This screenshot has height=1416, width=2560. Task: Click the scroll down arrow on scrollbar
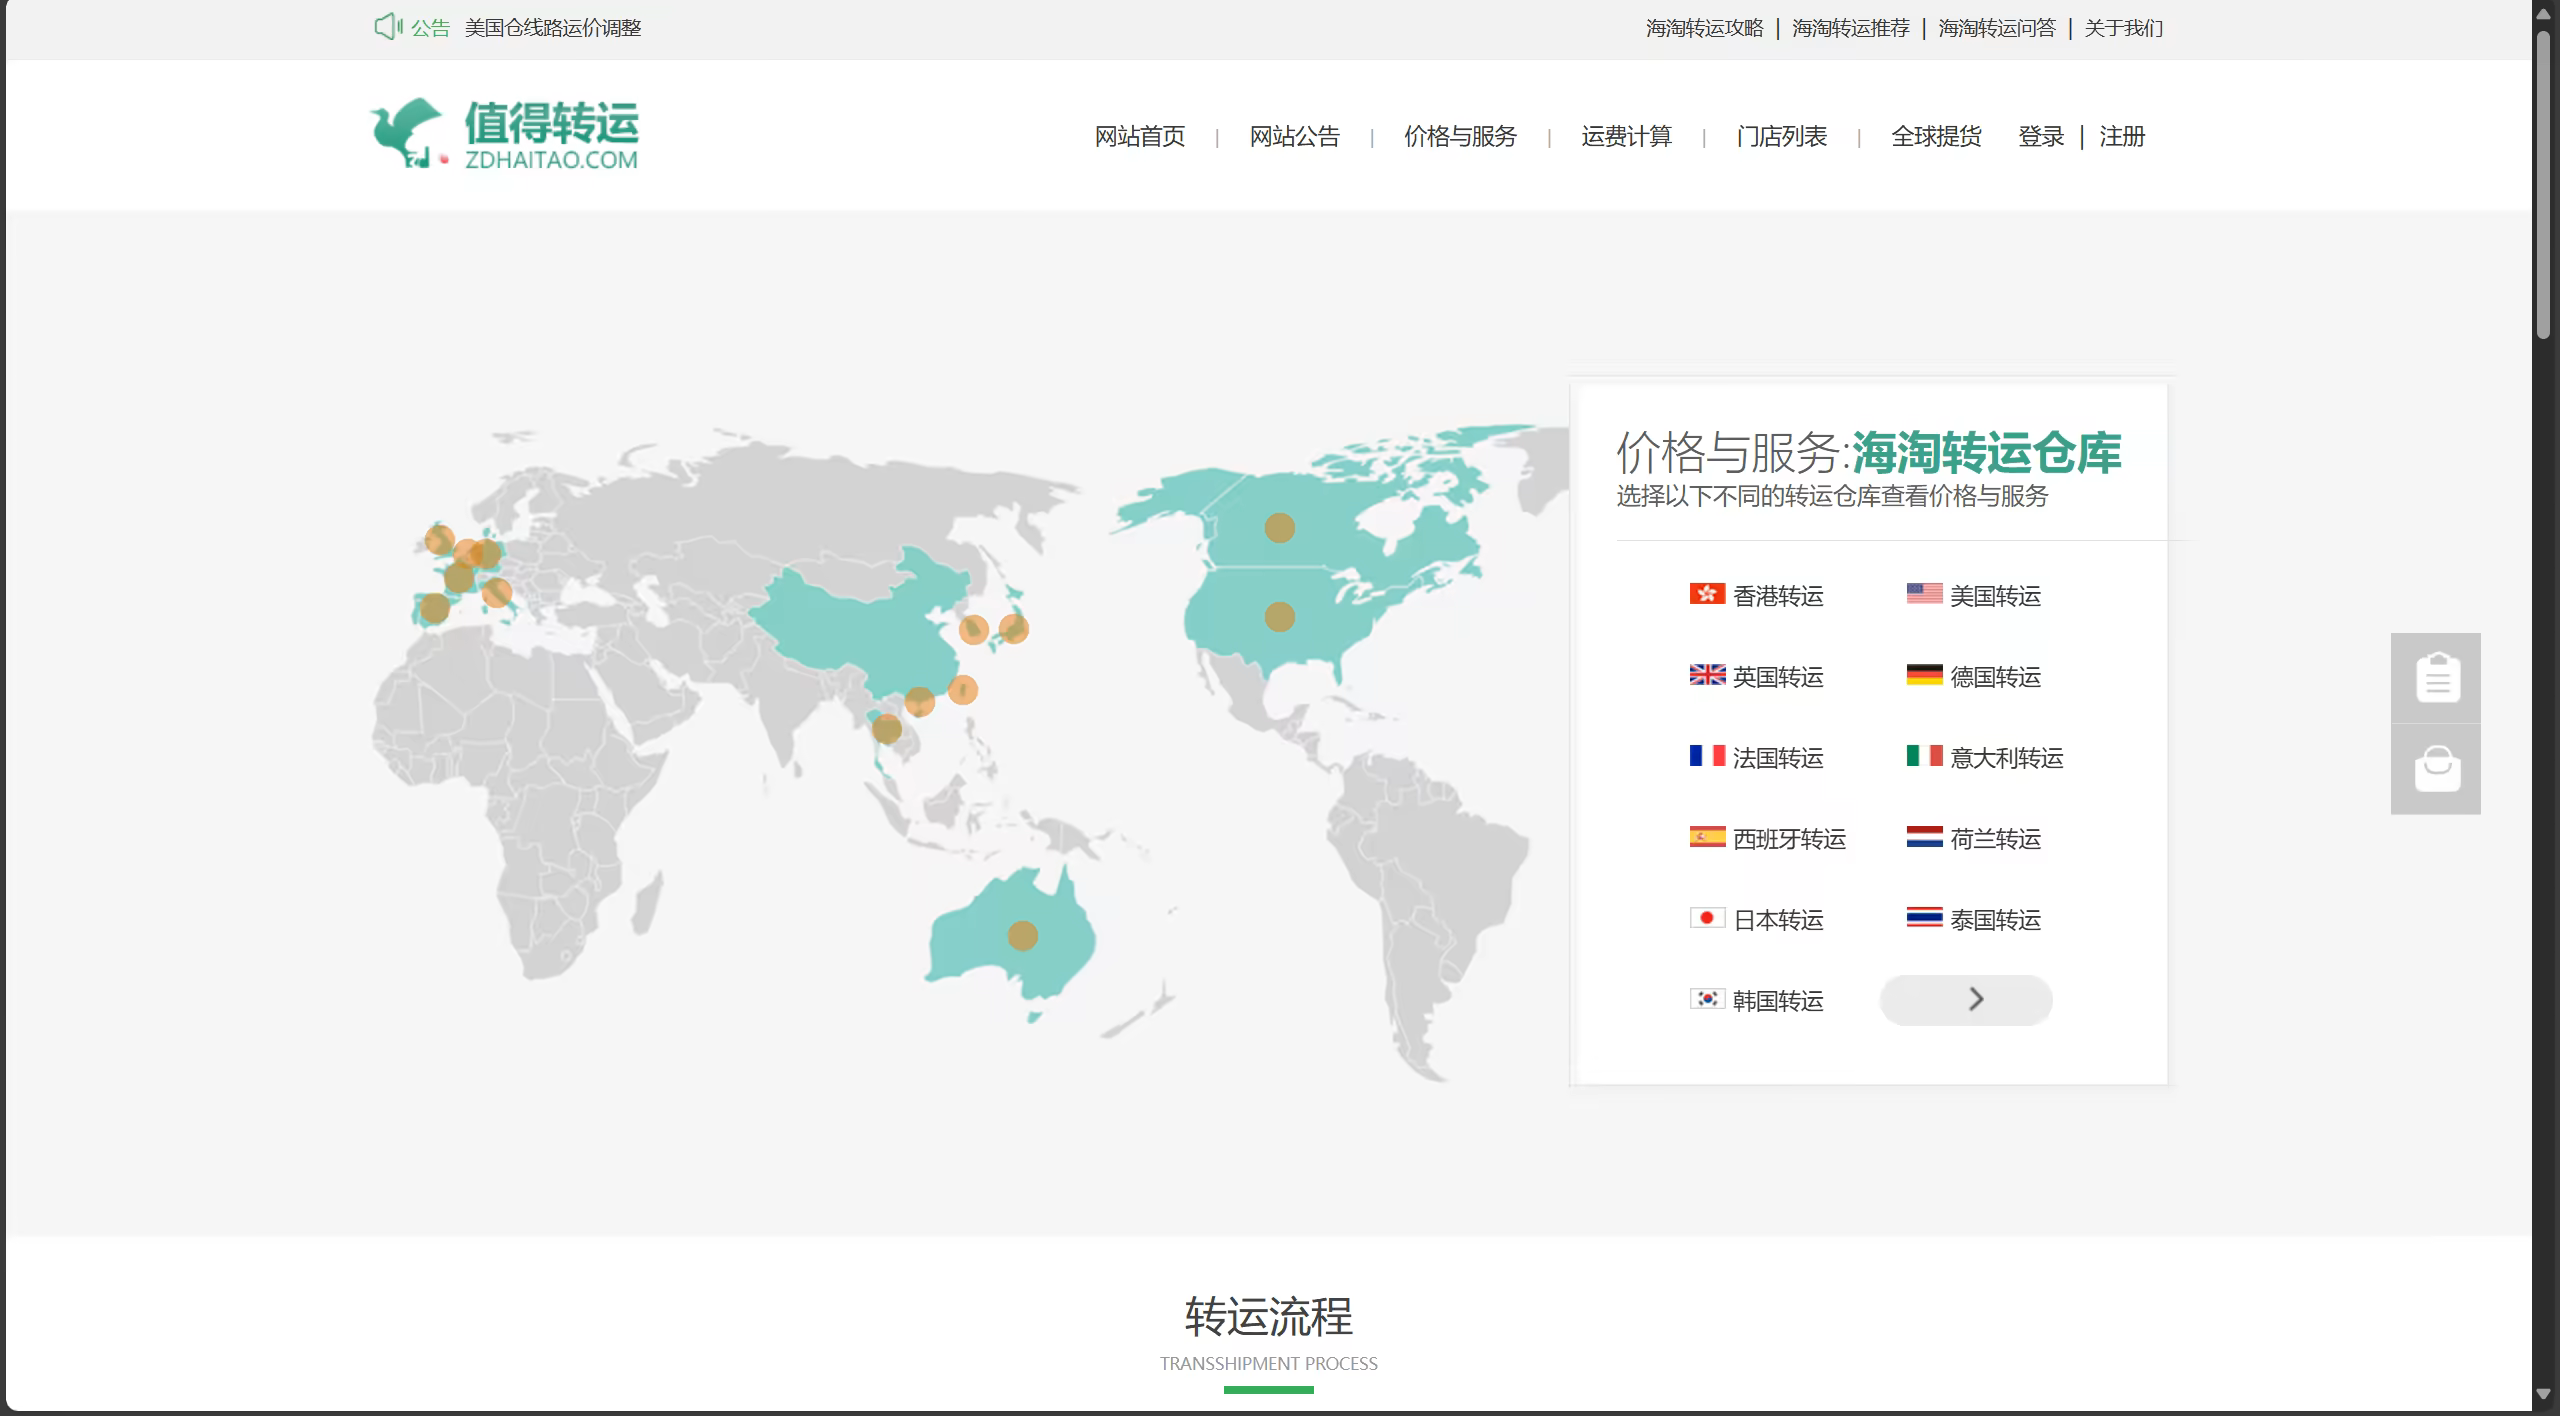(2543, 1394)
